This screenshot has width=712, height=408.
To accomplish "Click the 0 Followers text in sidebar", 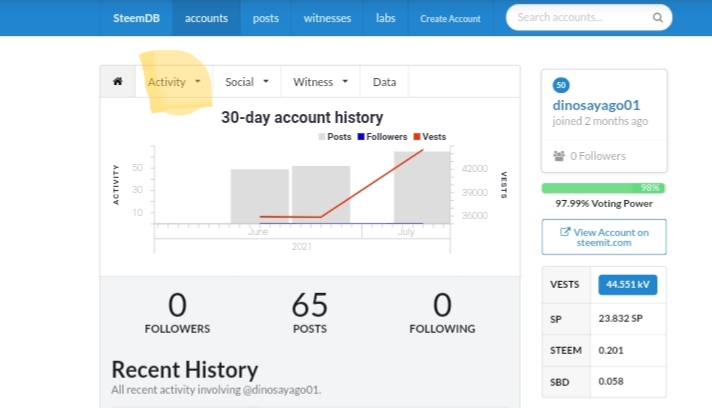I will 598,156.
